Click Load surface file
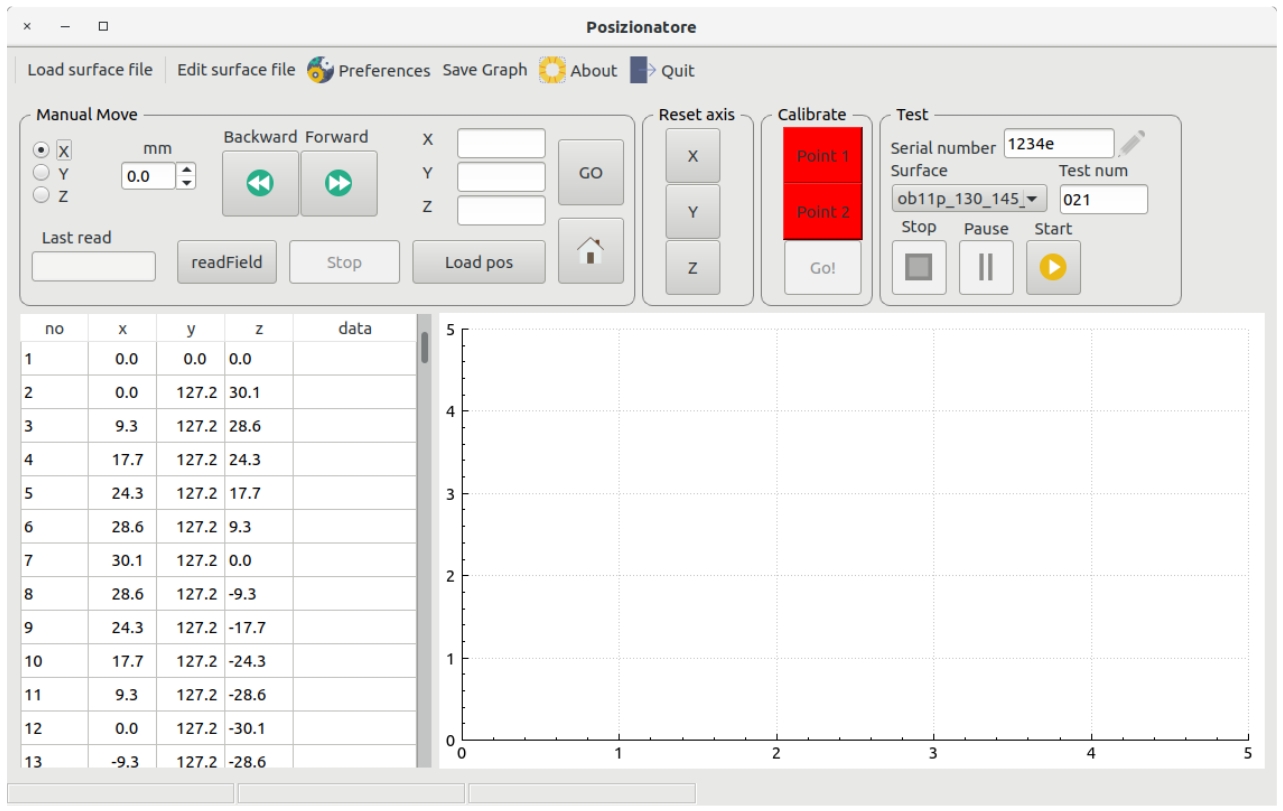This screenshot has width=1283, height=811. 90,70
